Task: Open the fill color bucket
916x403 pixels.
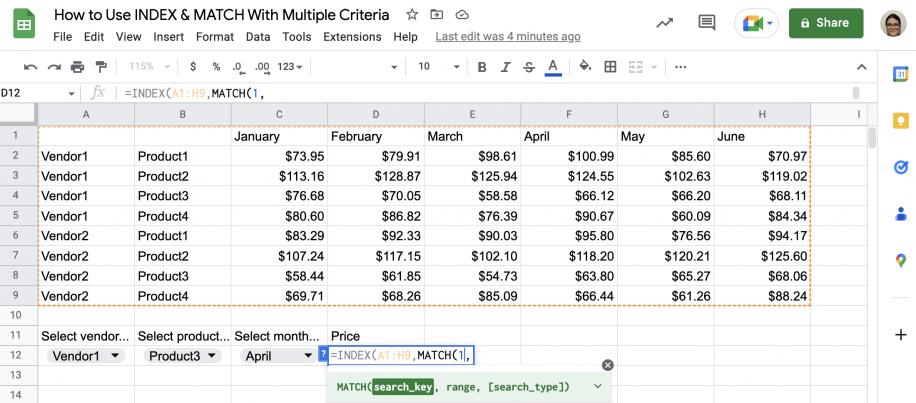Action: tap(585, 67)
